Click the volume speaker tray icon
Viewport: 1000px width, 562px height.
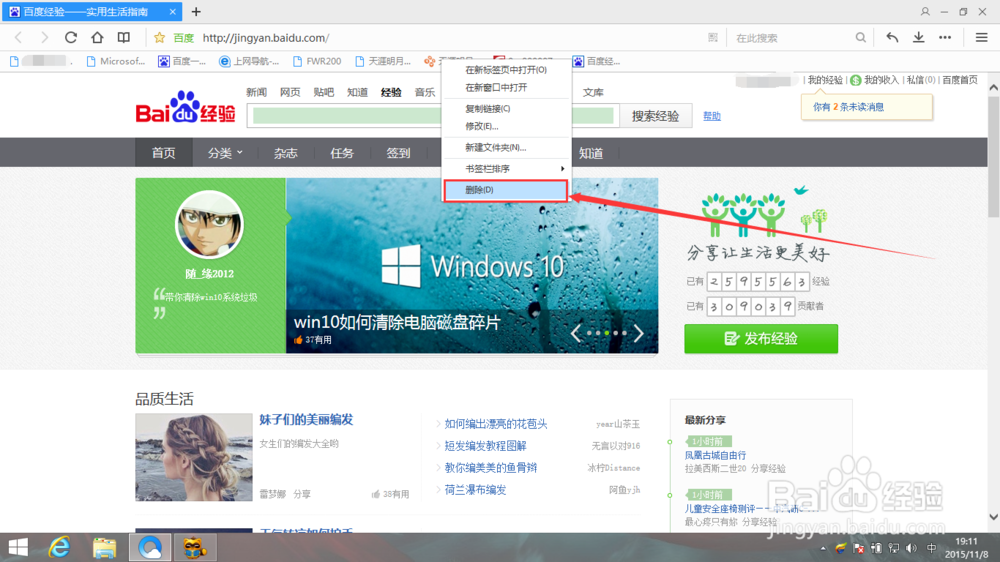coord(911,548)
